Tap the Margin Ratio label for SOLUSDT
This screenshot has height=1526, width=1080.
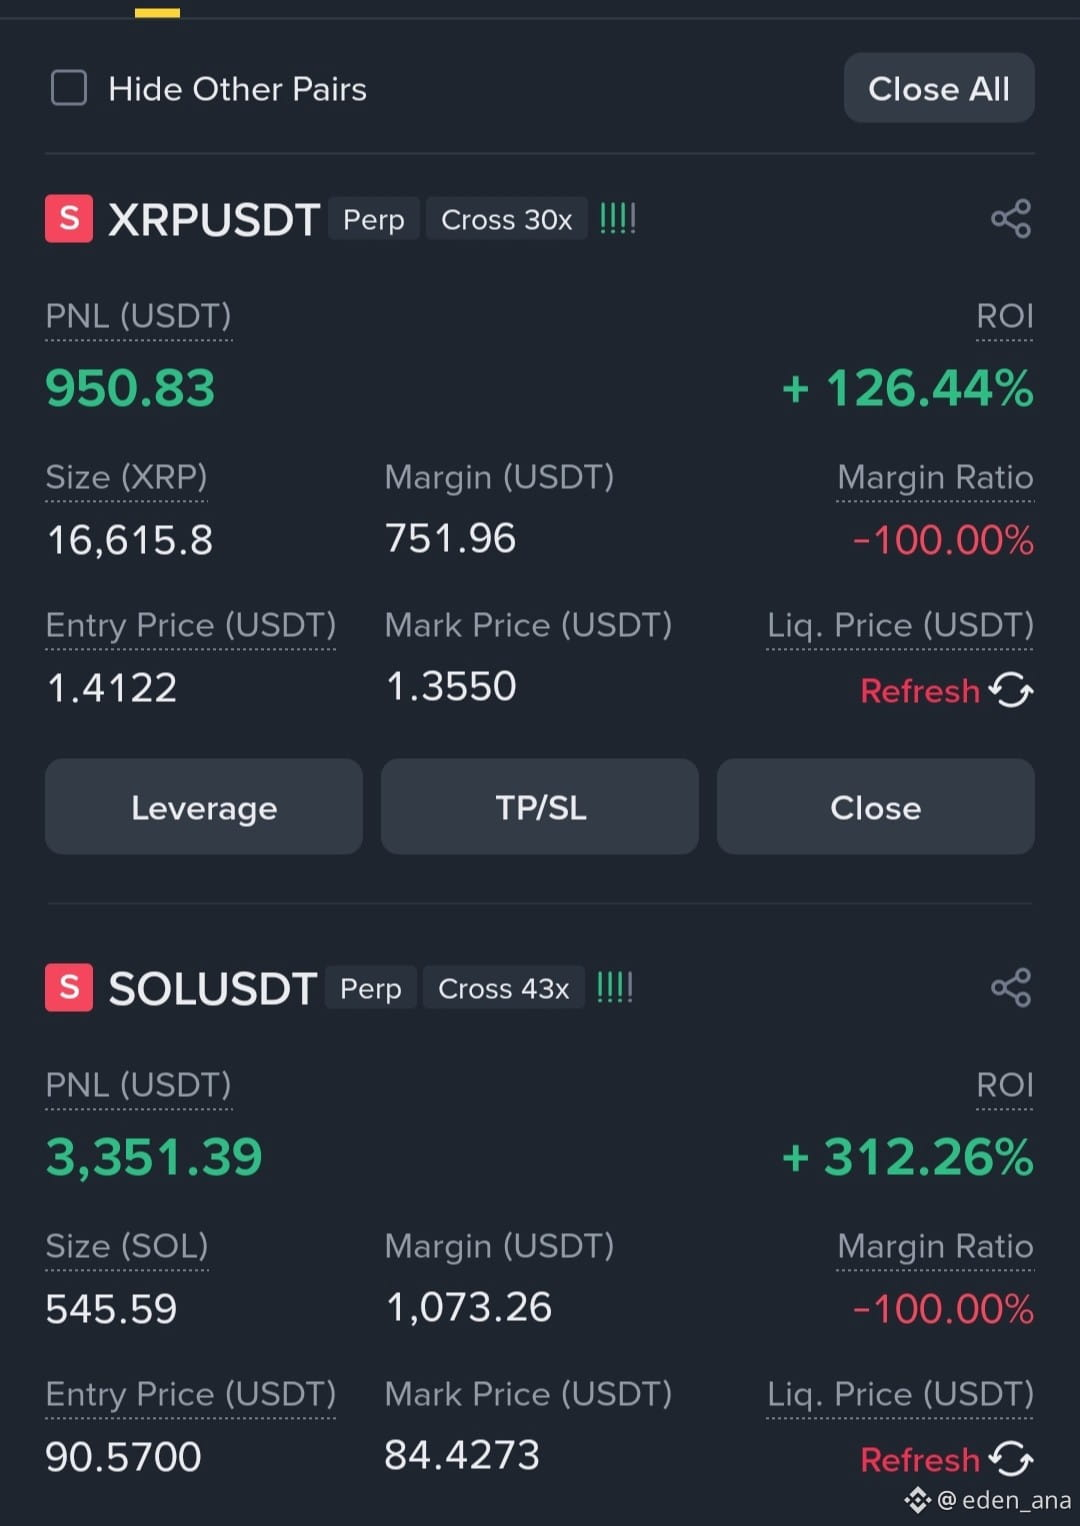click(x=935, y=1247)
